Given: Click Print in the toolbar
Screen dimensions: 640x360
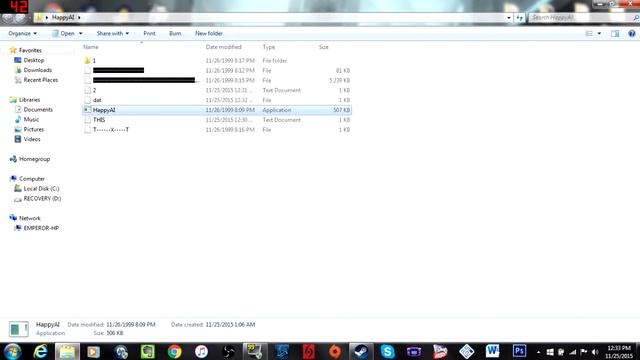Looking at the screenshot, I should [x=149, y=33].
